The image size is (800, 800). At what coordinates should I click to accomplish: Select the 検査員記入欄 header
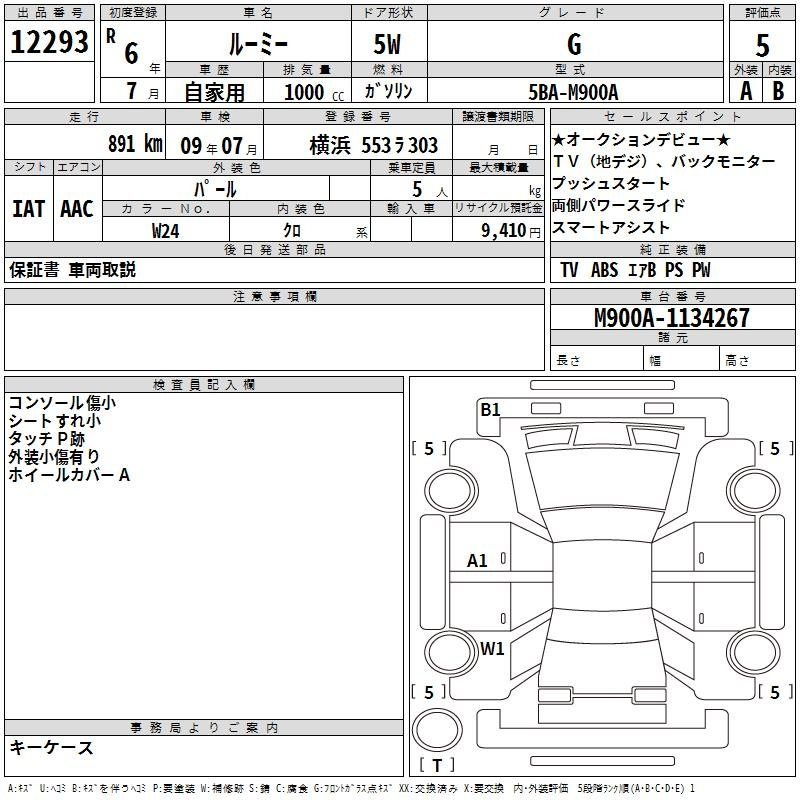click(204, 385)
